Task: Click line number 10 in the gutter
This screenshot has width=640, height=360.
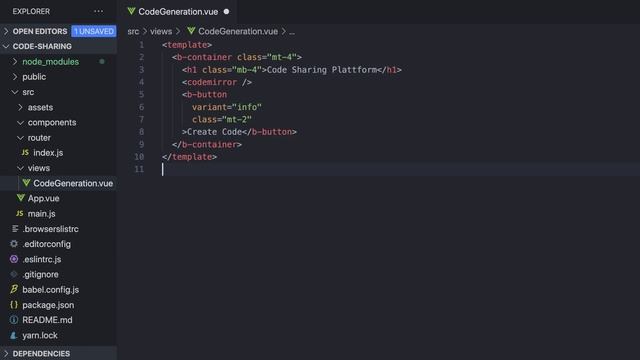Action: pyautogui.click(x=139, y=156)
